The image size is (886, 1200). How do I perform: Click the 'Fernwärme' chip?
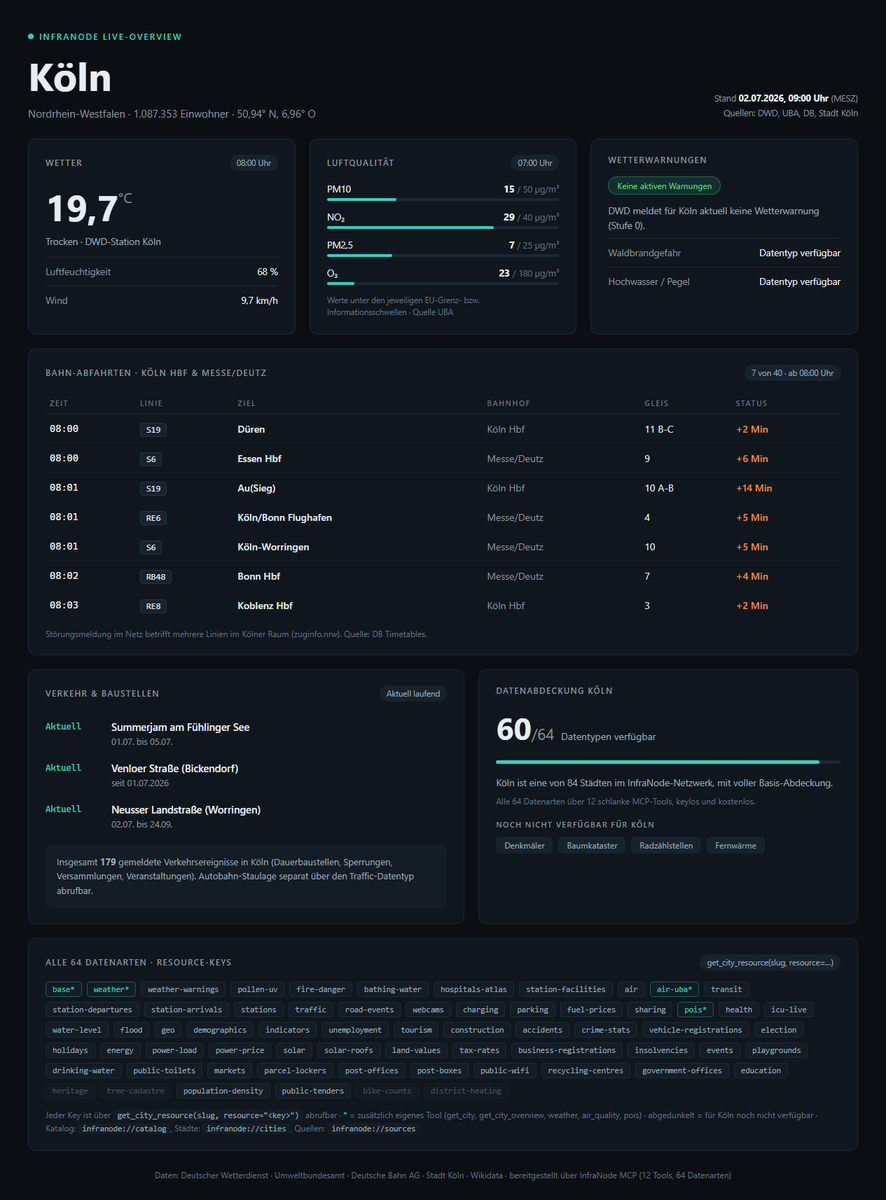pyautogui.click(x=736, y=846)
